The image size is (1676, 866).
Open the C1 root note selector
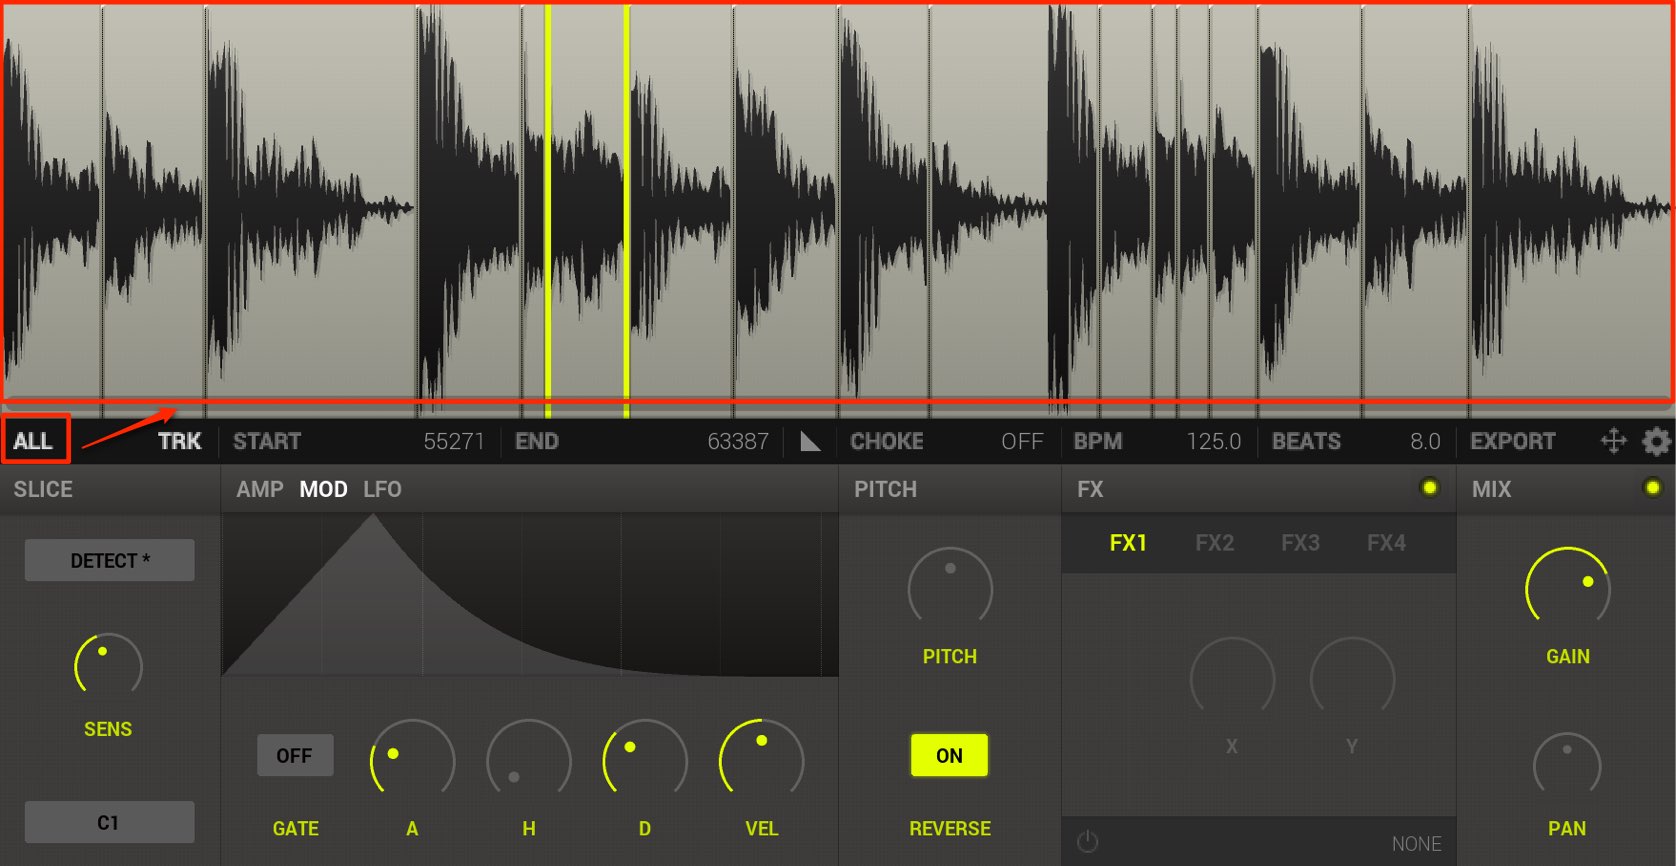click(x=109, y=822)
